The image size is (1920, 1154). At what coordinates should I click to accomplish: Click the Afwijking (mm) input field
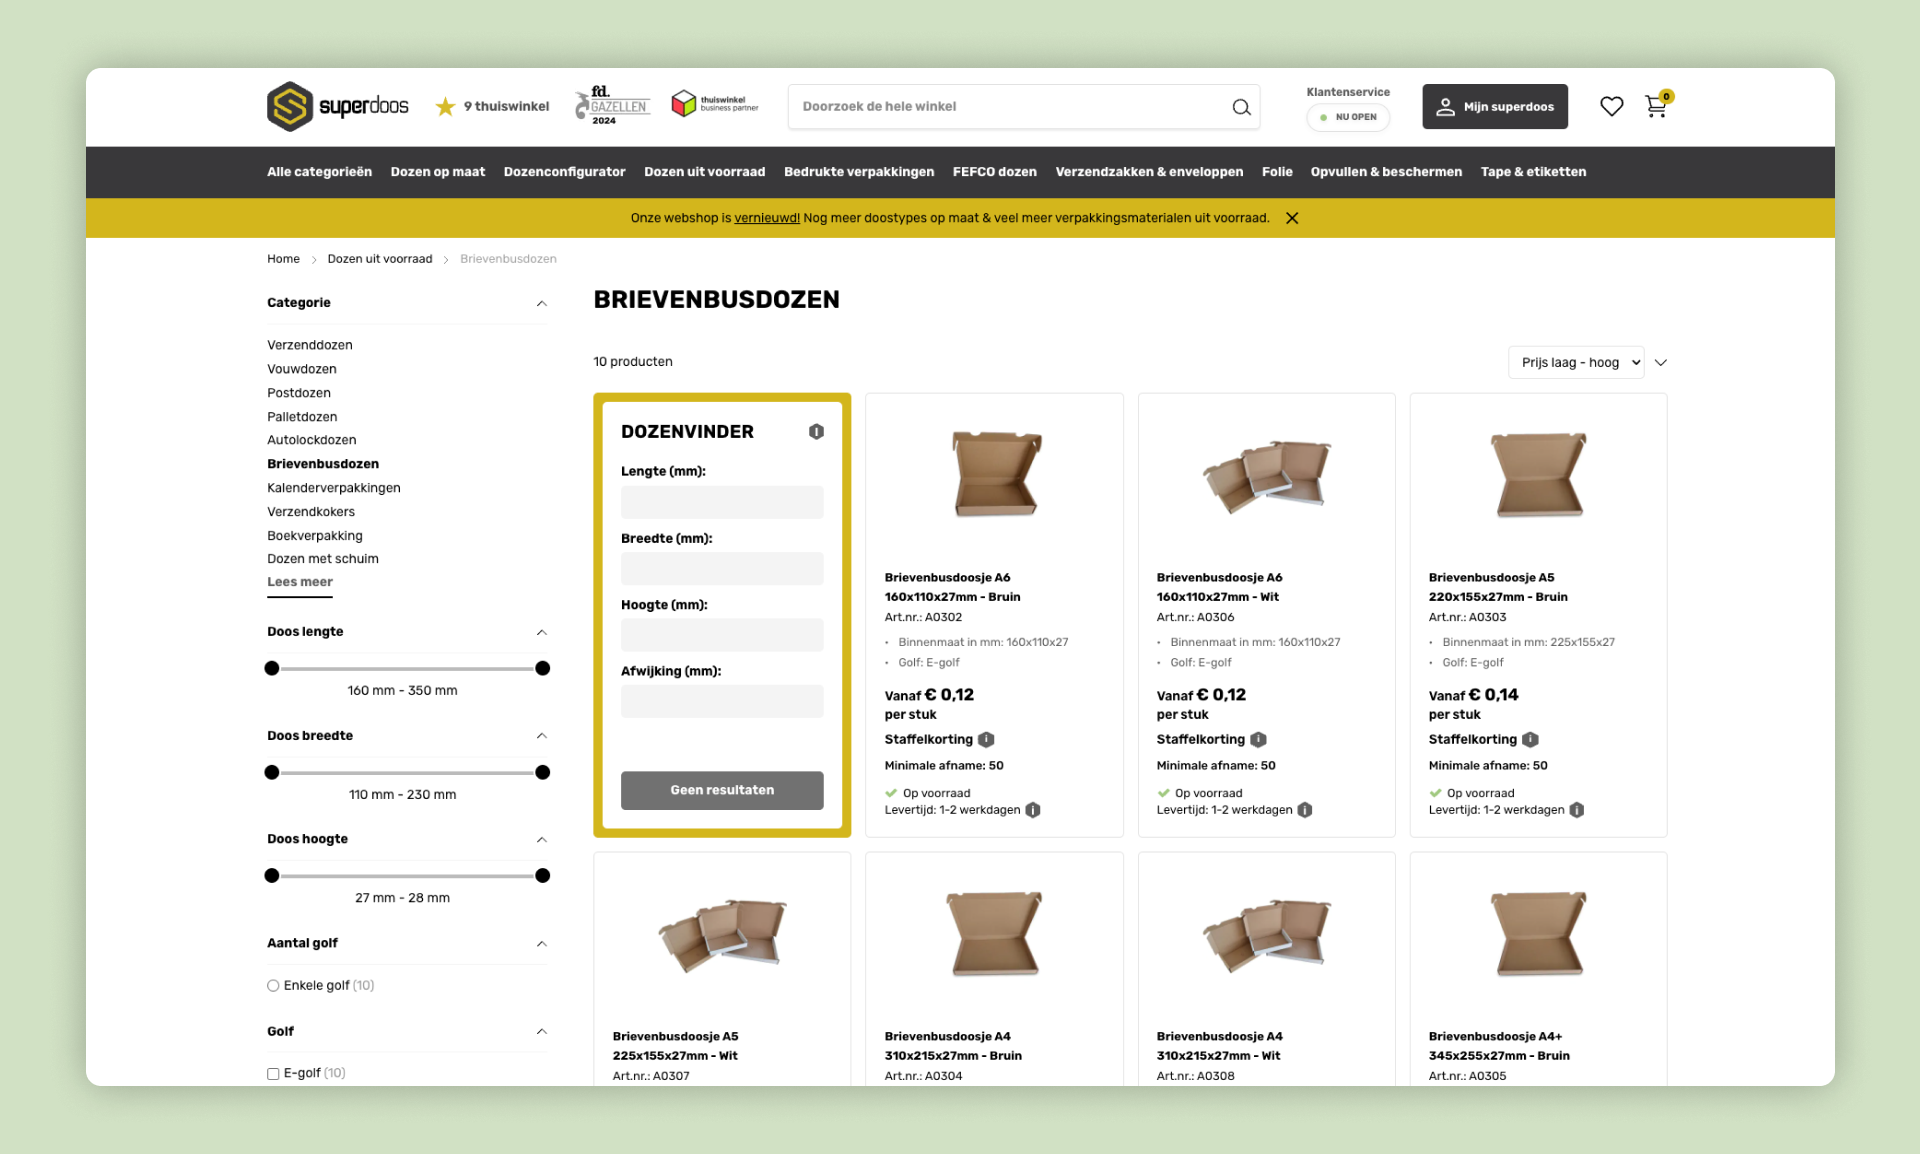(722, 701)
